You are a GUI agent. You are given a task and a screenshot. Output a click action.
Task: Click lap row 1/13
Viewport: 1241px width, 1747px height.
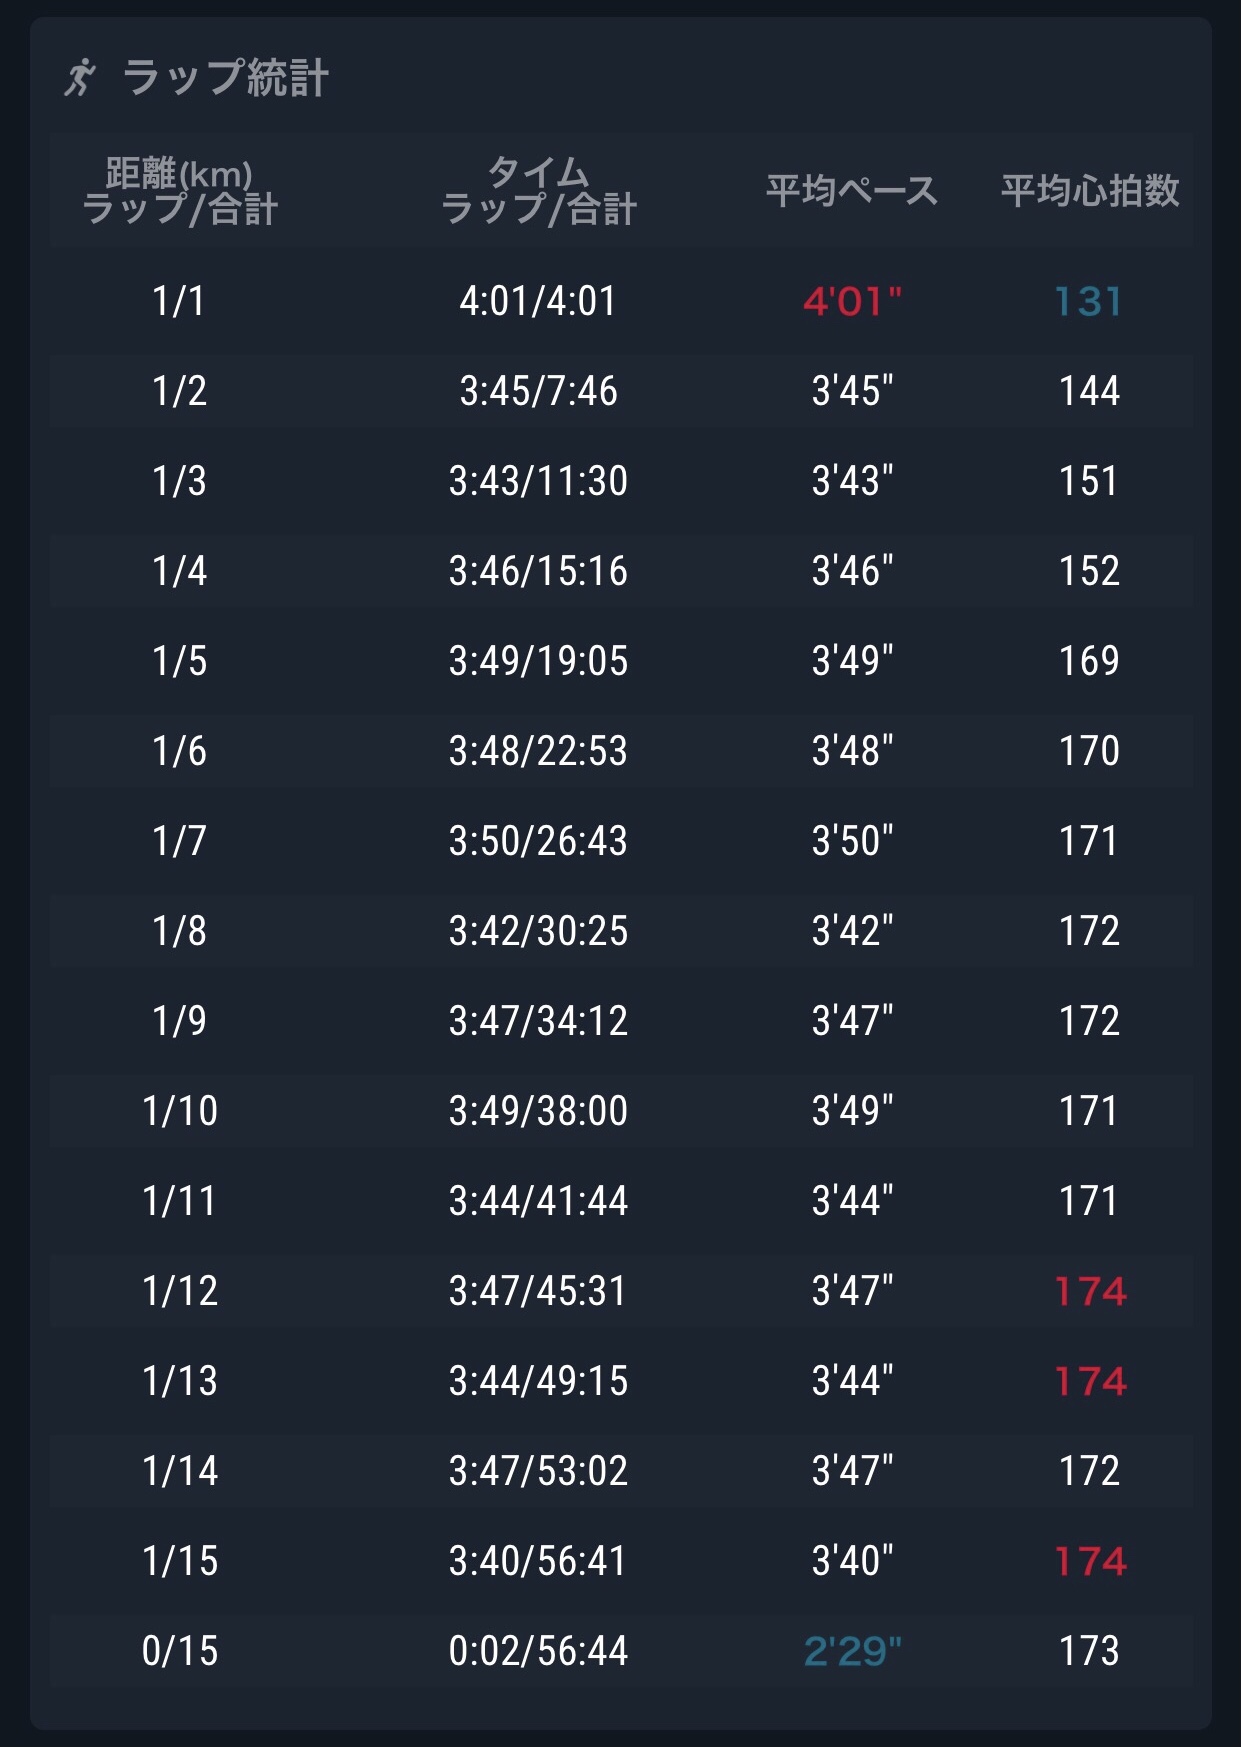[179, 1381]
